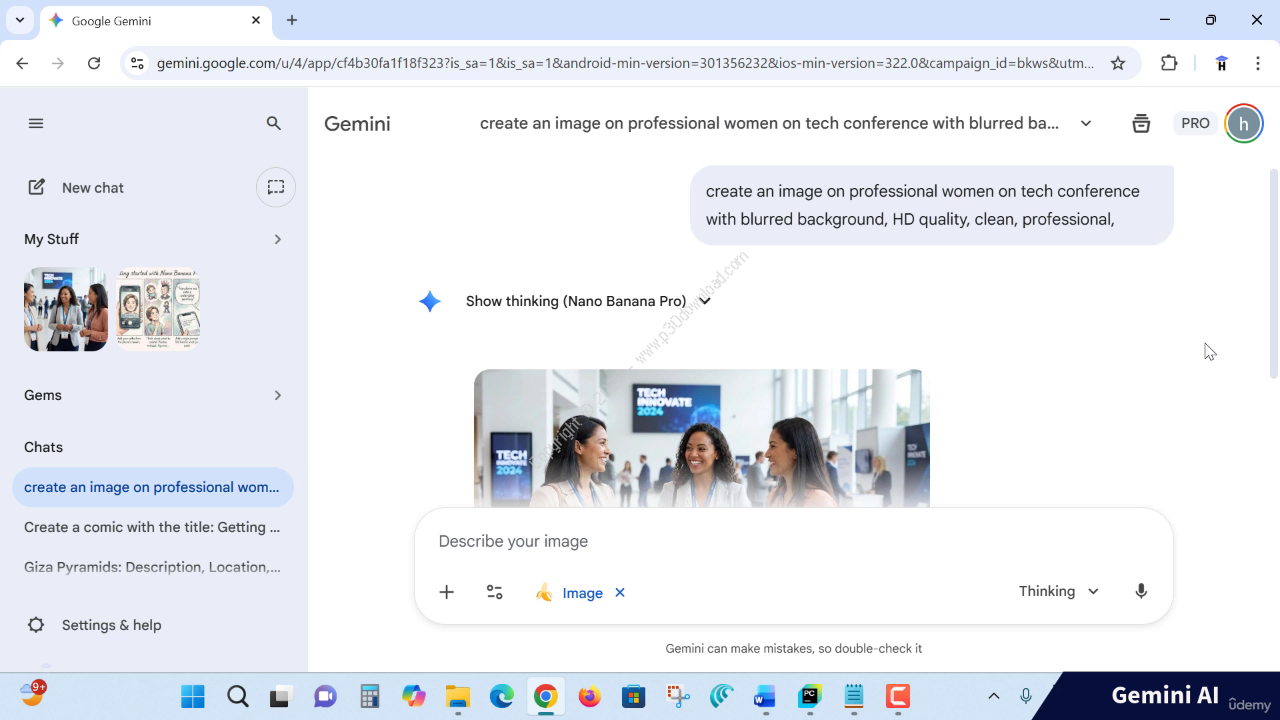Click the Gemini sparkle icon
This screenshot has height=720, width=1280.
coord(430,301)
